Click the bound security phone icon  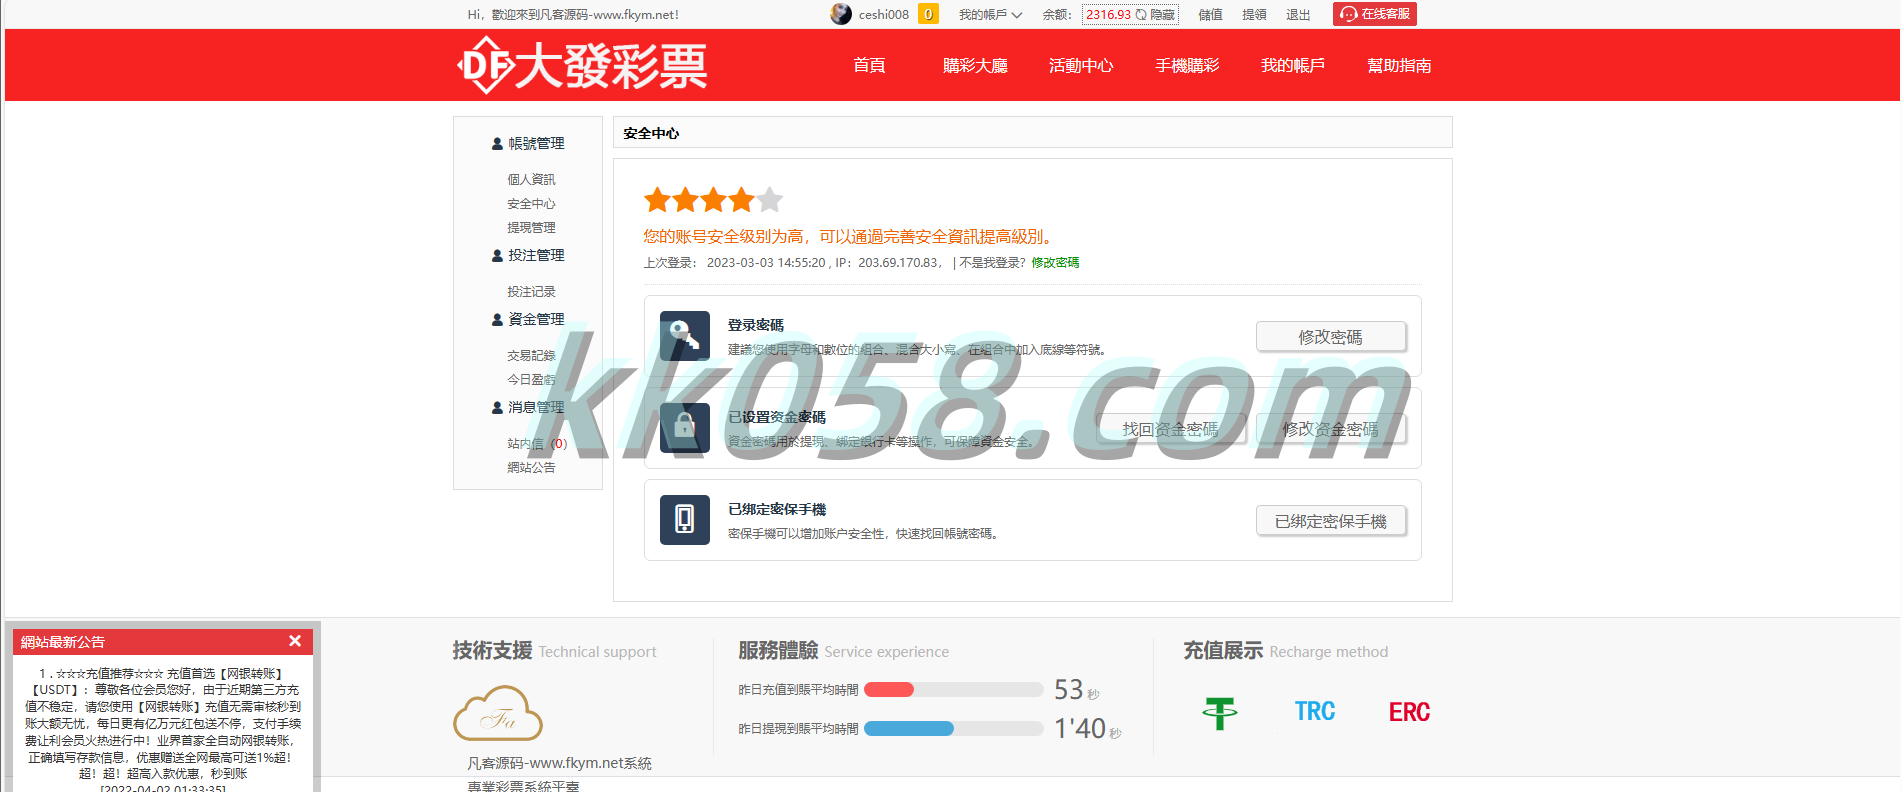click(x=685, y=520)
